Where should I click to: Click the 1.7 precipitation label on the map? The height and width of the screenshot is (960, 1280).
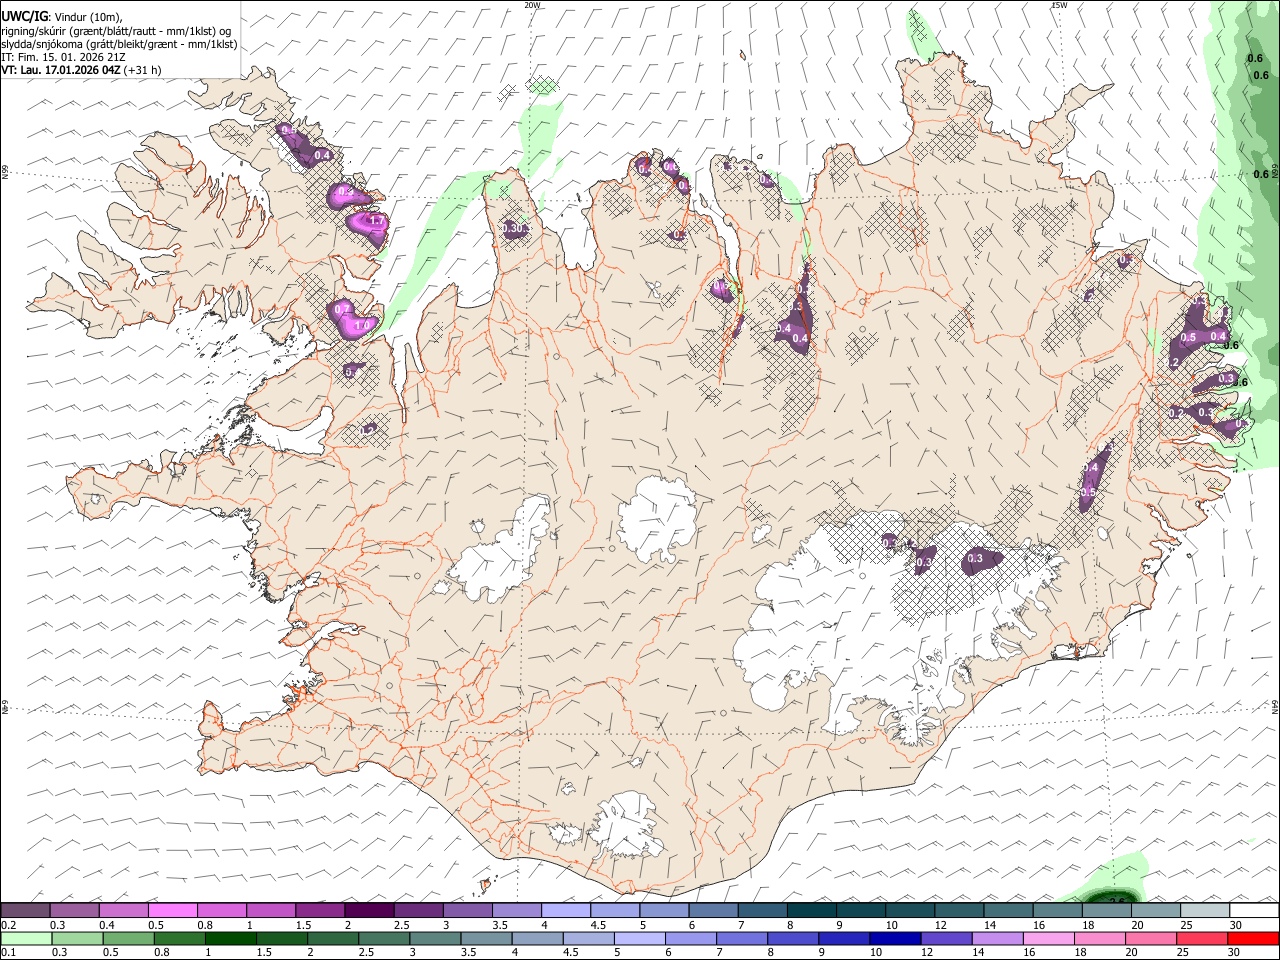(x=377, y=221)
